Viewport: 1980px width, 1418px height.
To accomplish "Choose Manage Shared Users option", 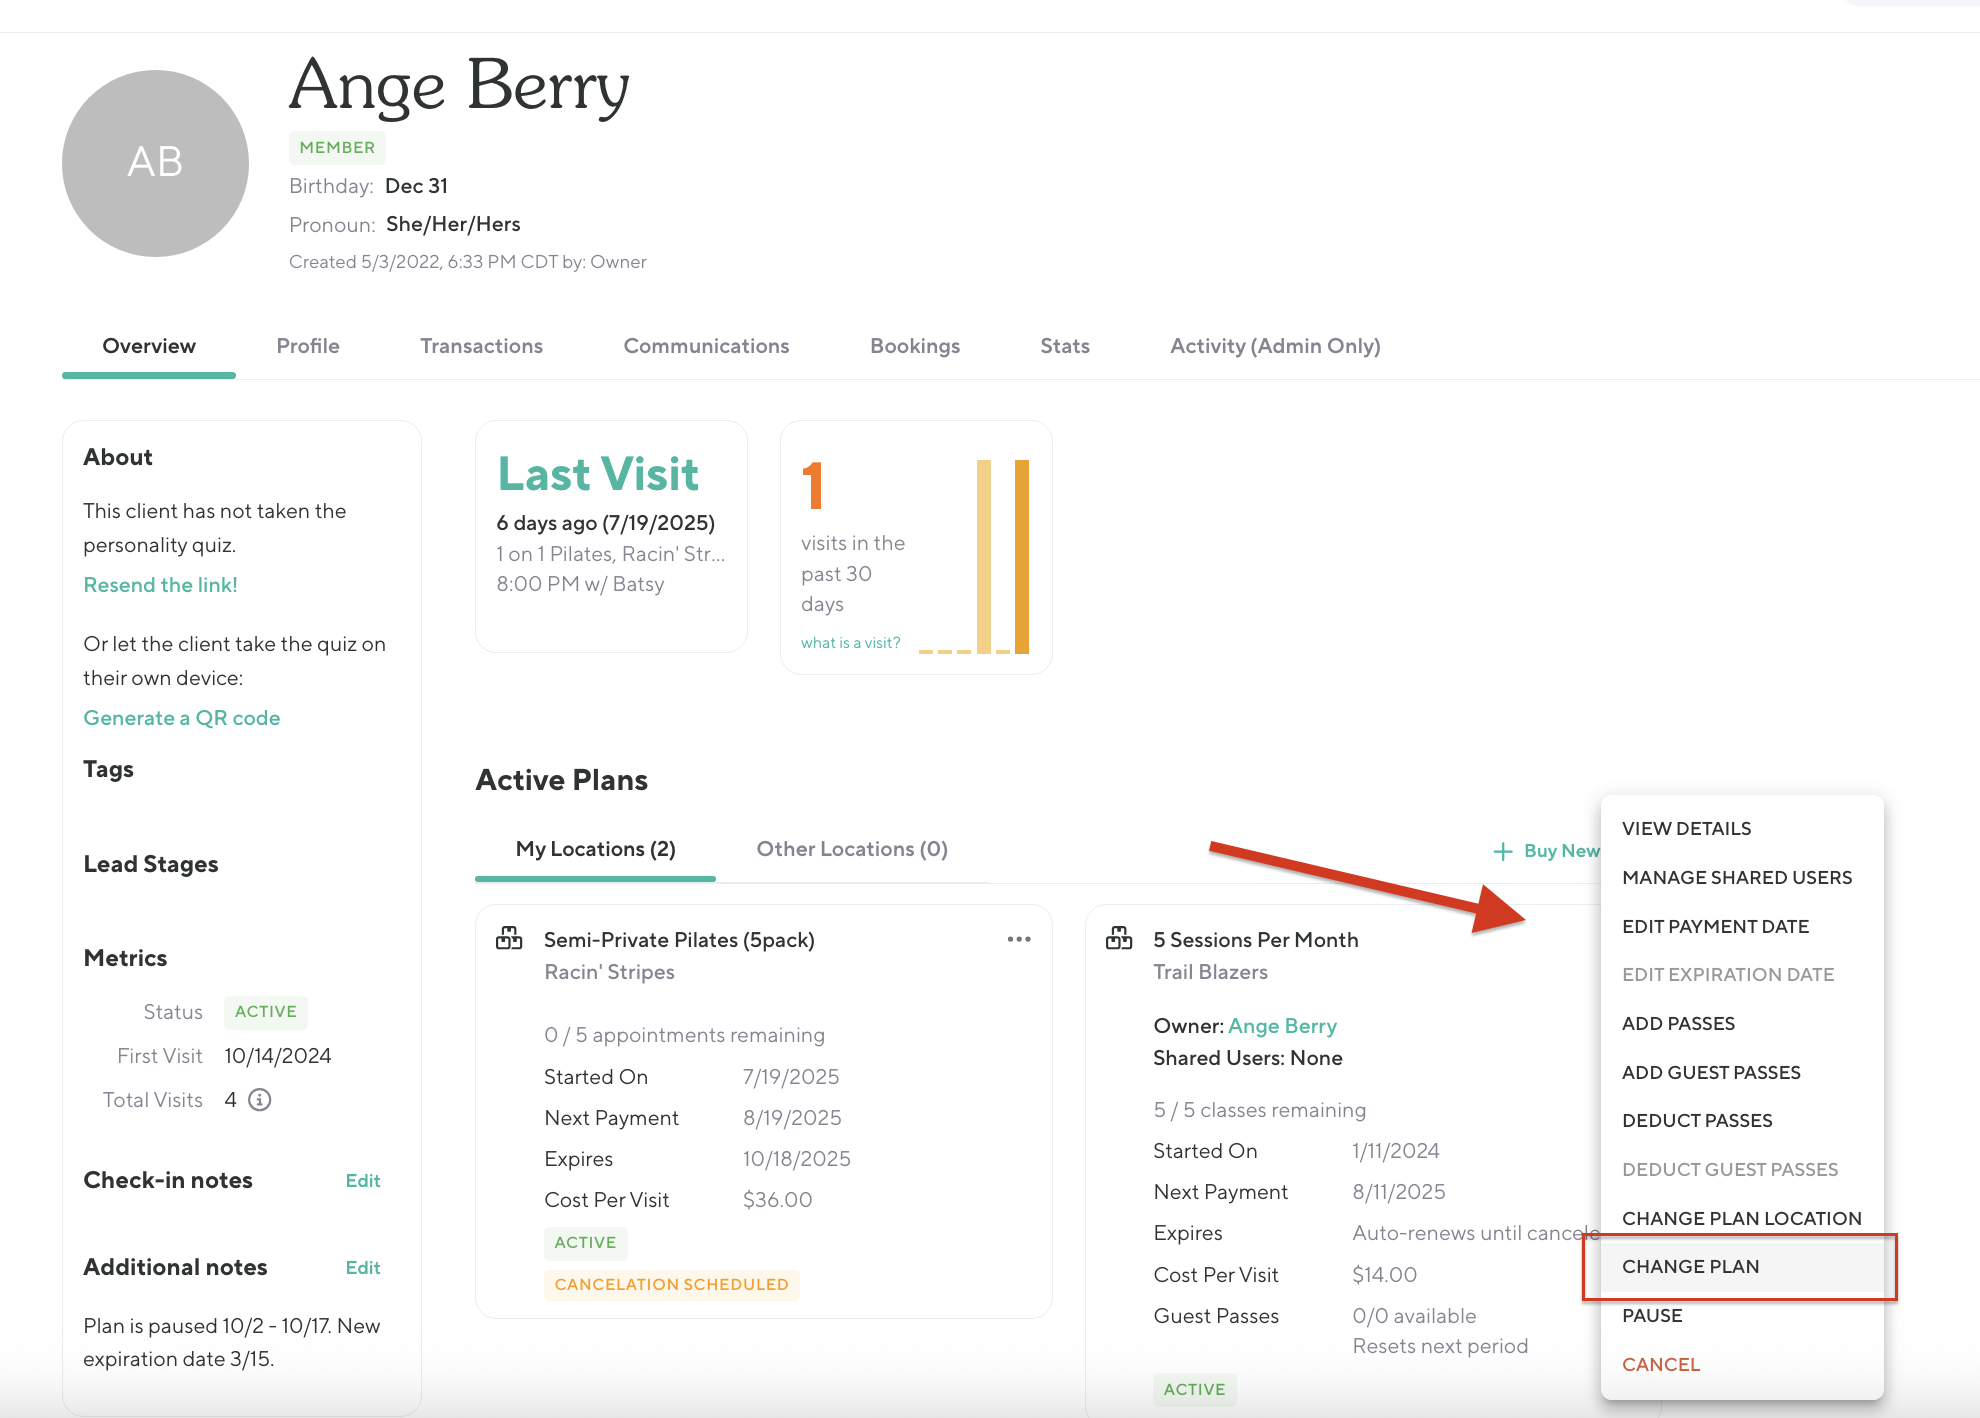I will point(1737,877).
